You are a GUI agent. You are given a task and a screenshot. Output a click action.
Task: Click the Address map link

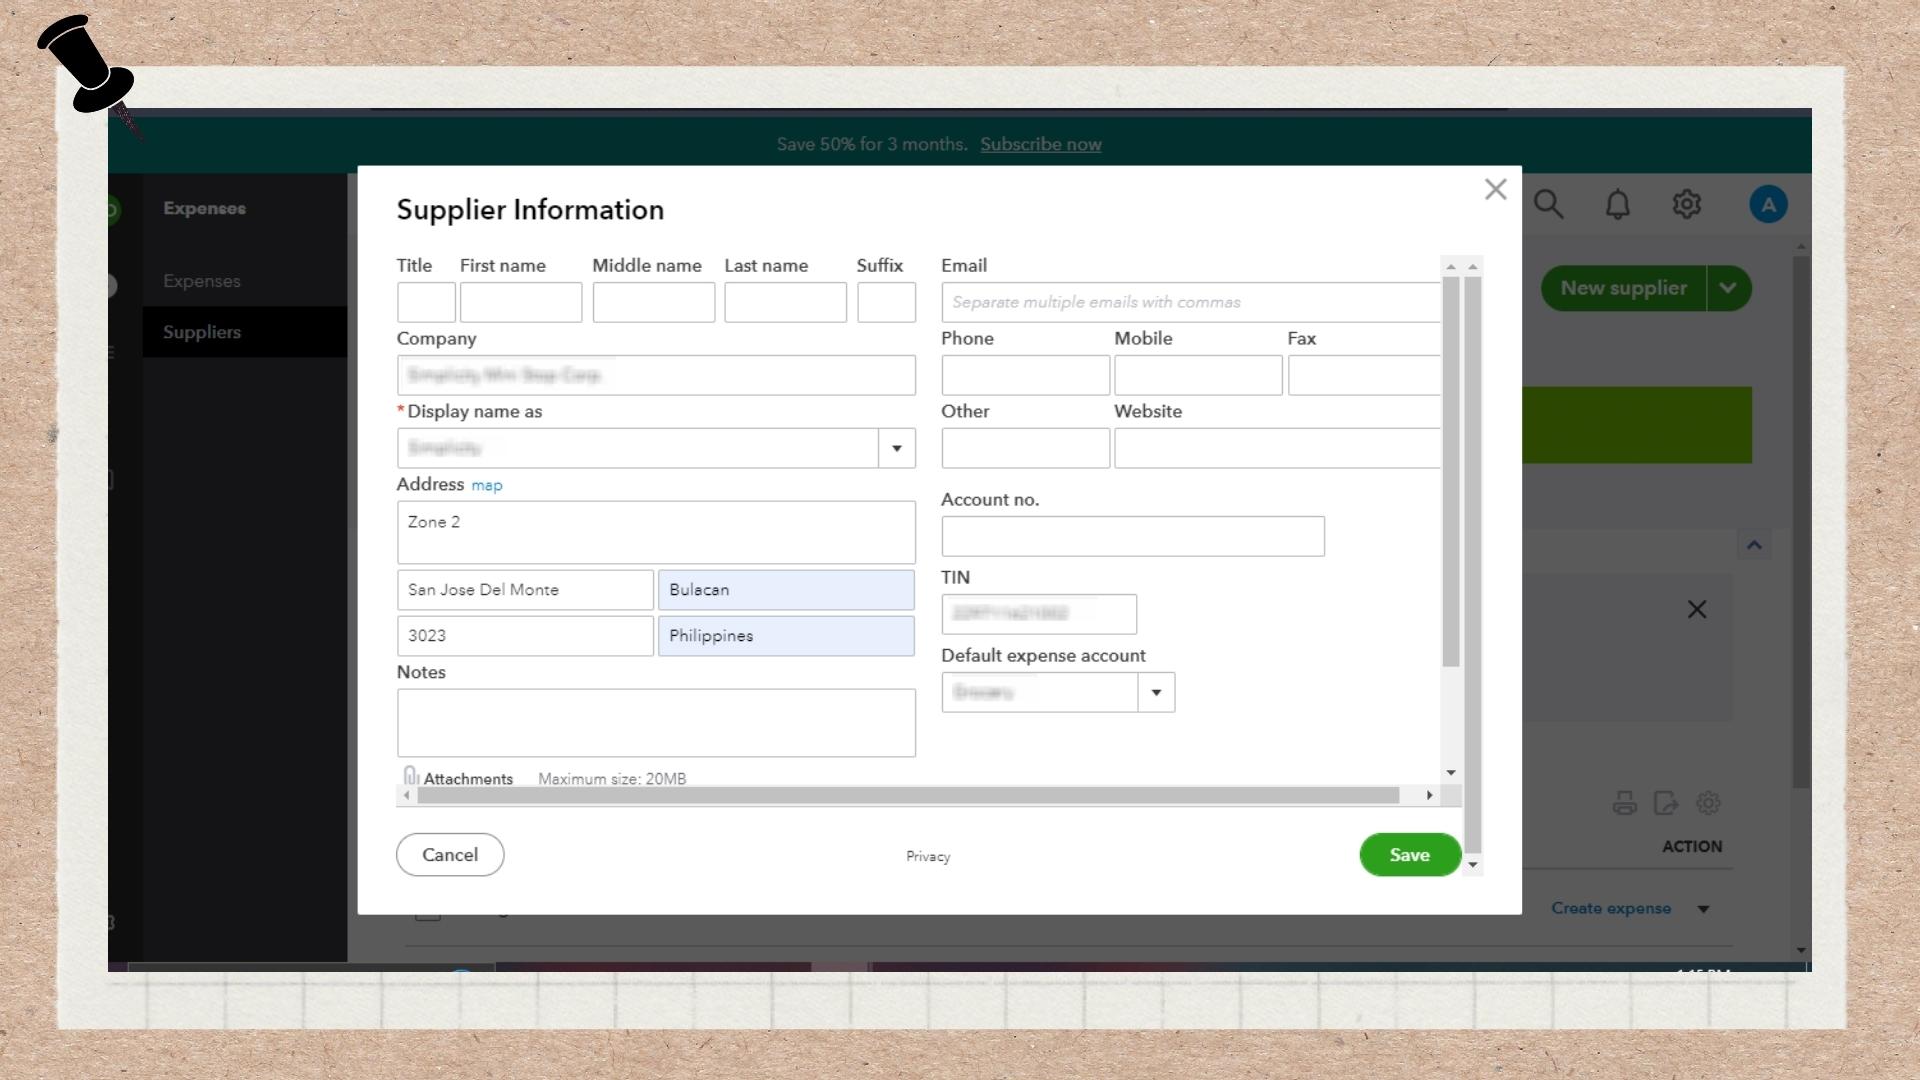tap(486, 486)
